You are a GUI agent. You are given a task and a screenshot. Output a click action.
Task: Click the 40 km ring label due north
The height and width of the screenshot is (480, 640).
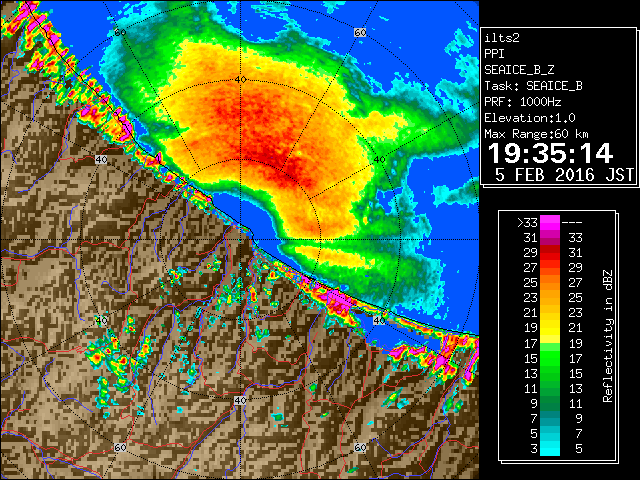click(240, 79)
